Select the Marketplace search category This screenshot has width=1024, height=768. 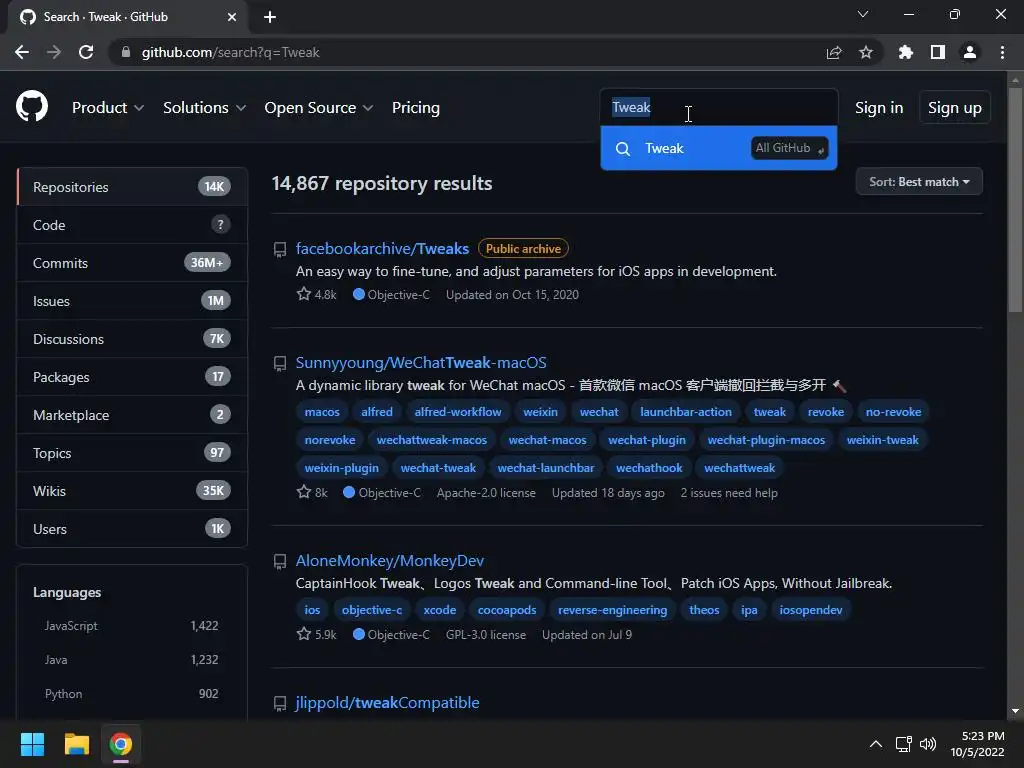[x=132, y=415]
